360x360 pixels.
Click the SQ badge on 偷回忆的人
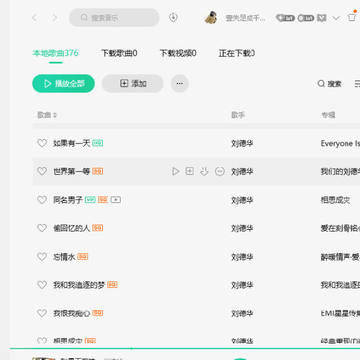[x=98, y=228]
